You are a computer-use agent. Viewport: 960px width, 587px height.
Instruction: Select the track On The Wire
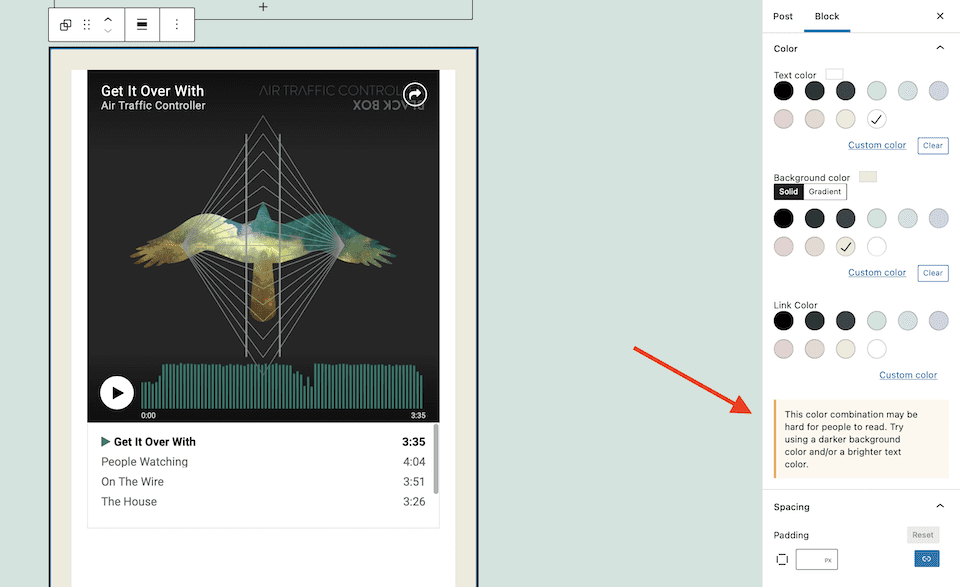(263, 482)
